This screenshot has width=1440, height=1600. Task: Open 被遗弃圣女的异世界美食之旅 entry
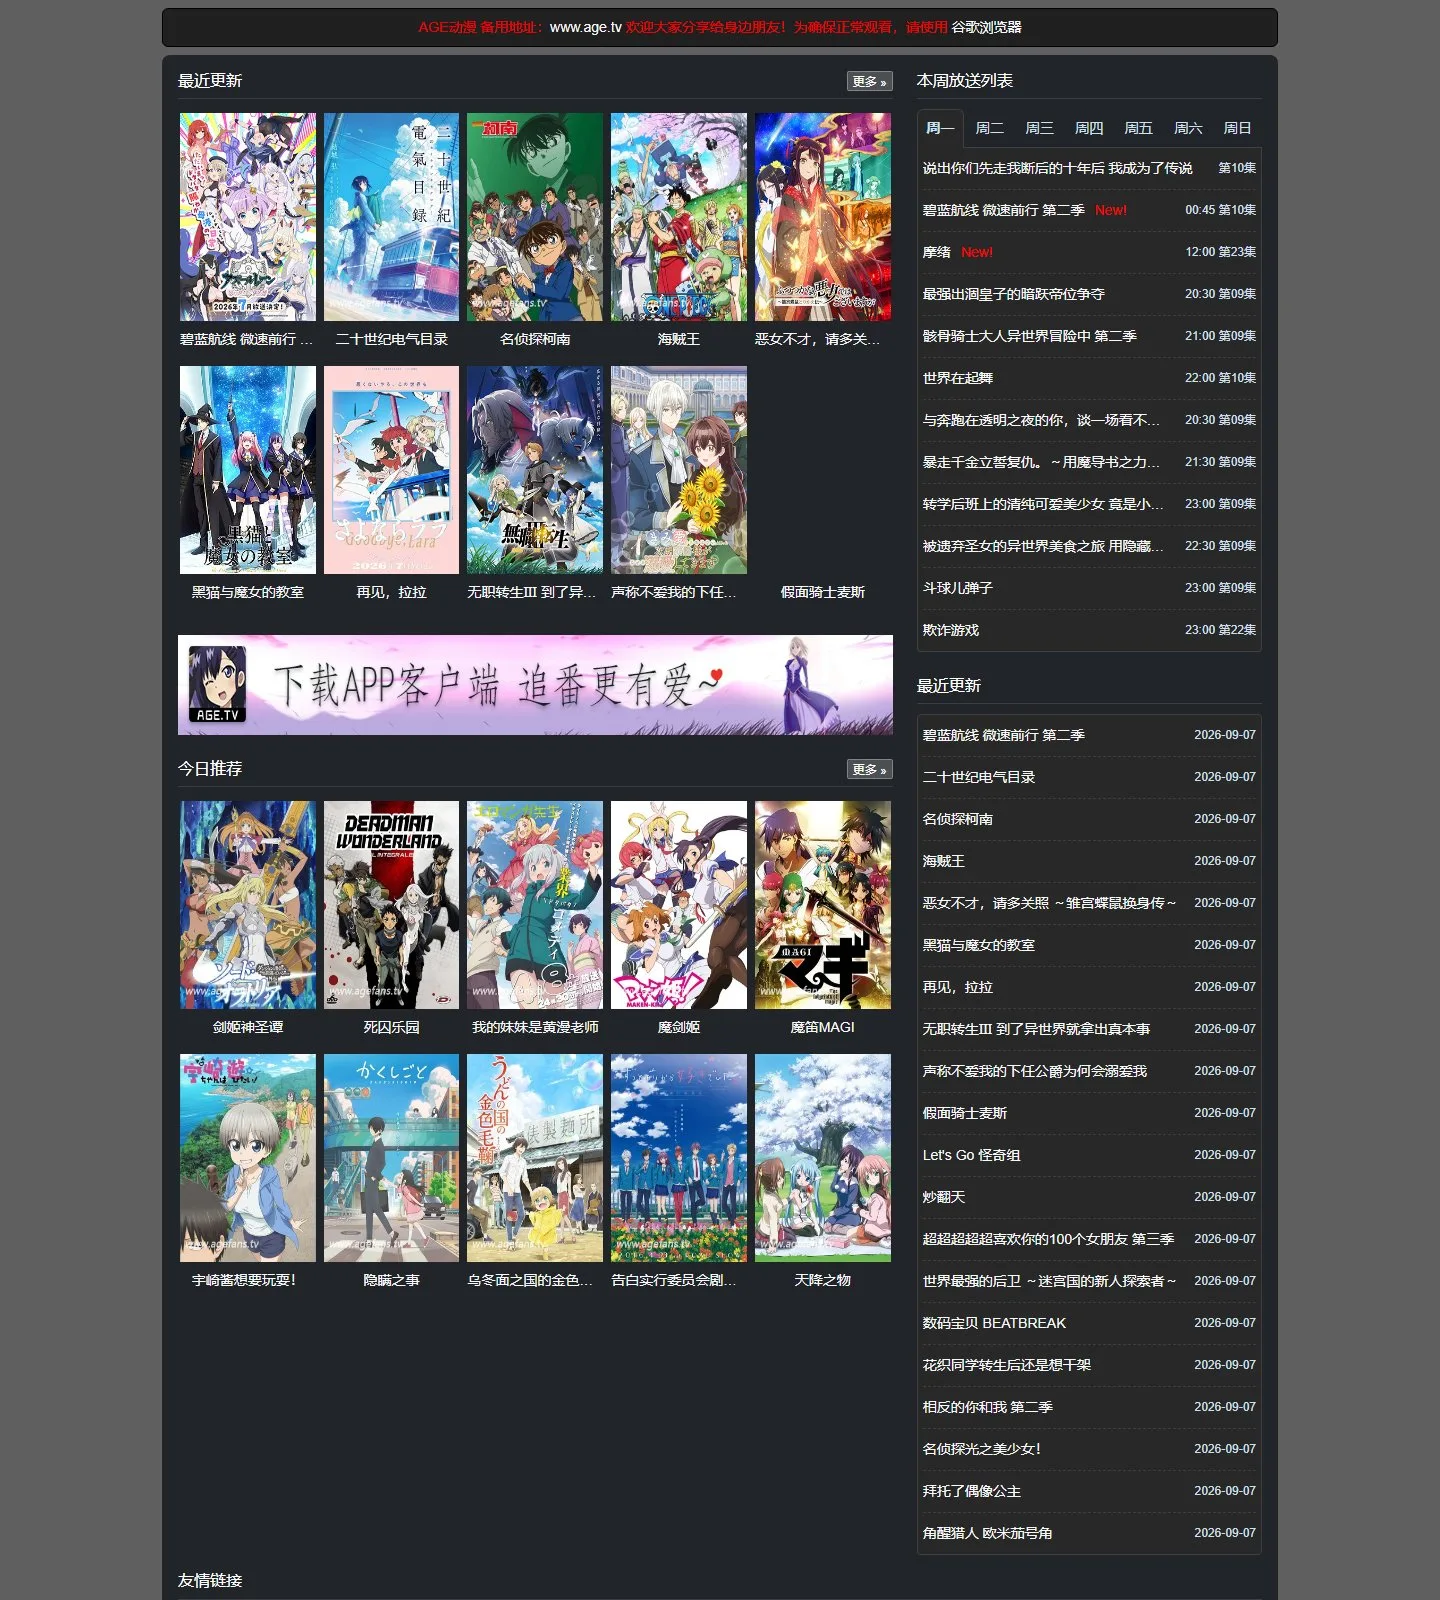point(1043,546)
